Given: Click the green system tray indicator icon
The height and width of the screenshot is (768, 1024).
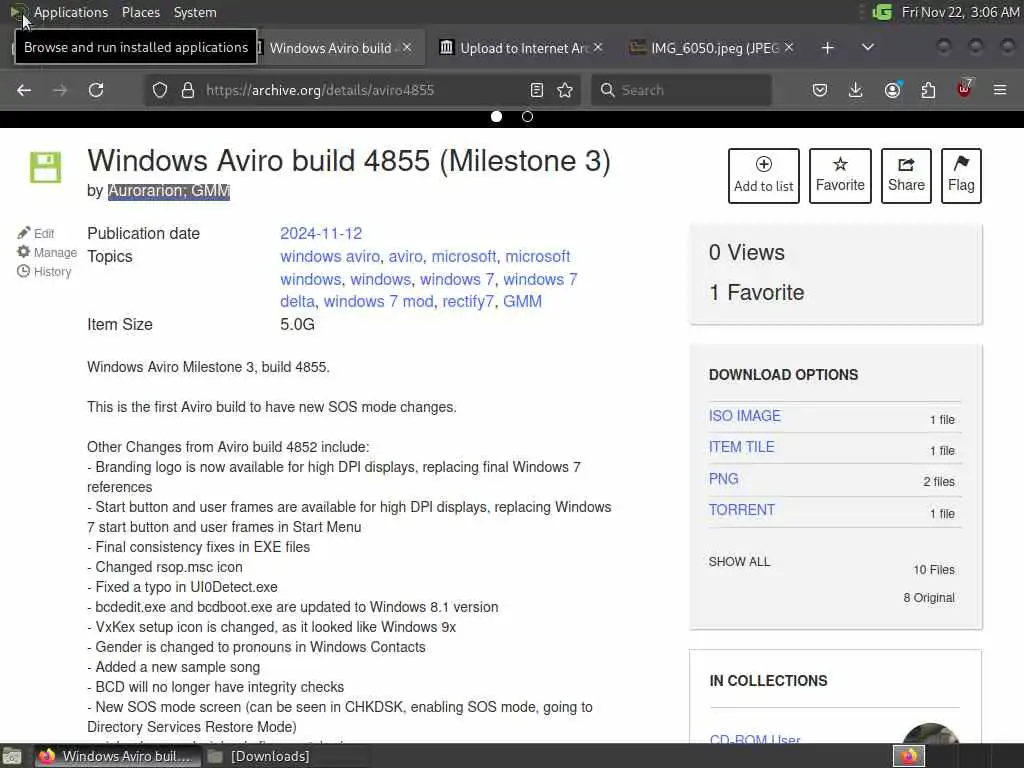Looking at the screenshot, I should coord(882,12).
